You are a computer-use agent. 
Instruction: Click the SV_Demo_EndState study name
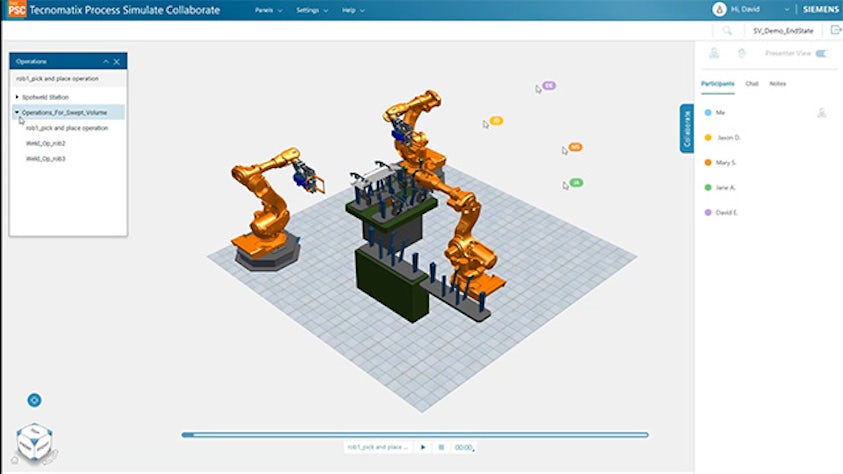(782, 31)
